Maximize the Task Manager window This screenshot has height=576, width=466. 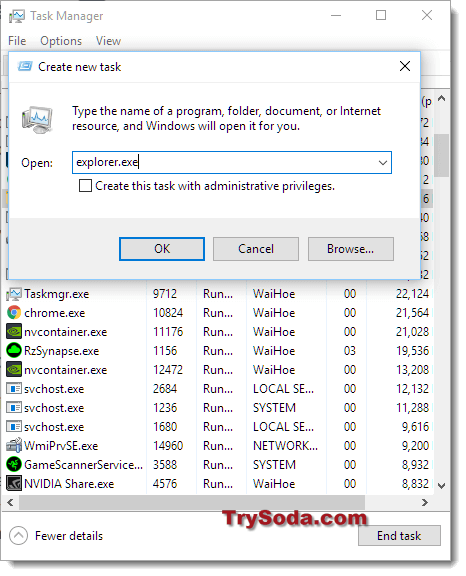coord(381,15)
